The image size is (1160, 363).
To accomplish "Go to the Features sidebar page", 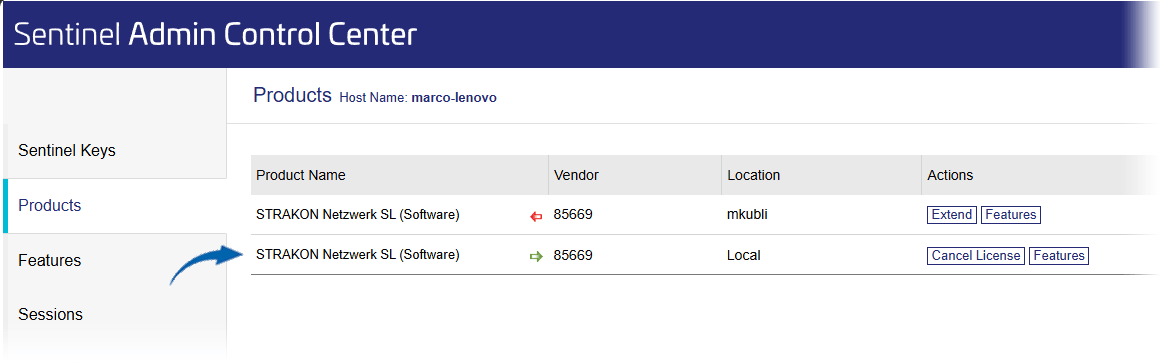I will 50,261.
